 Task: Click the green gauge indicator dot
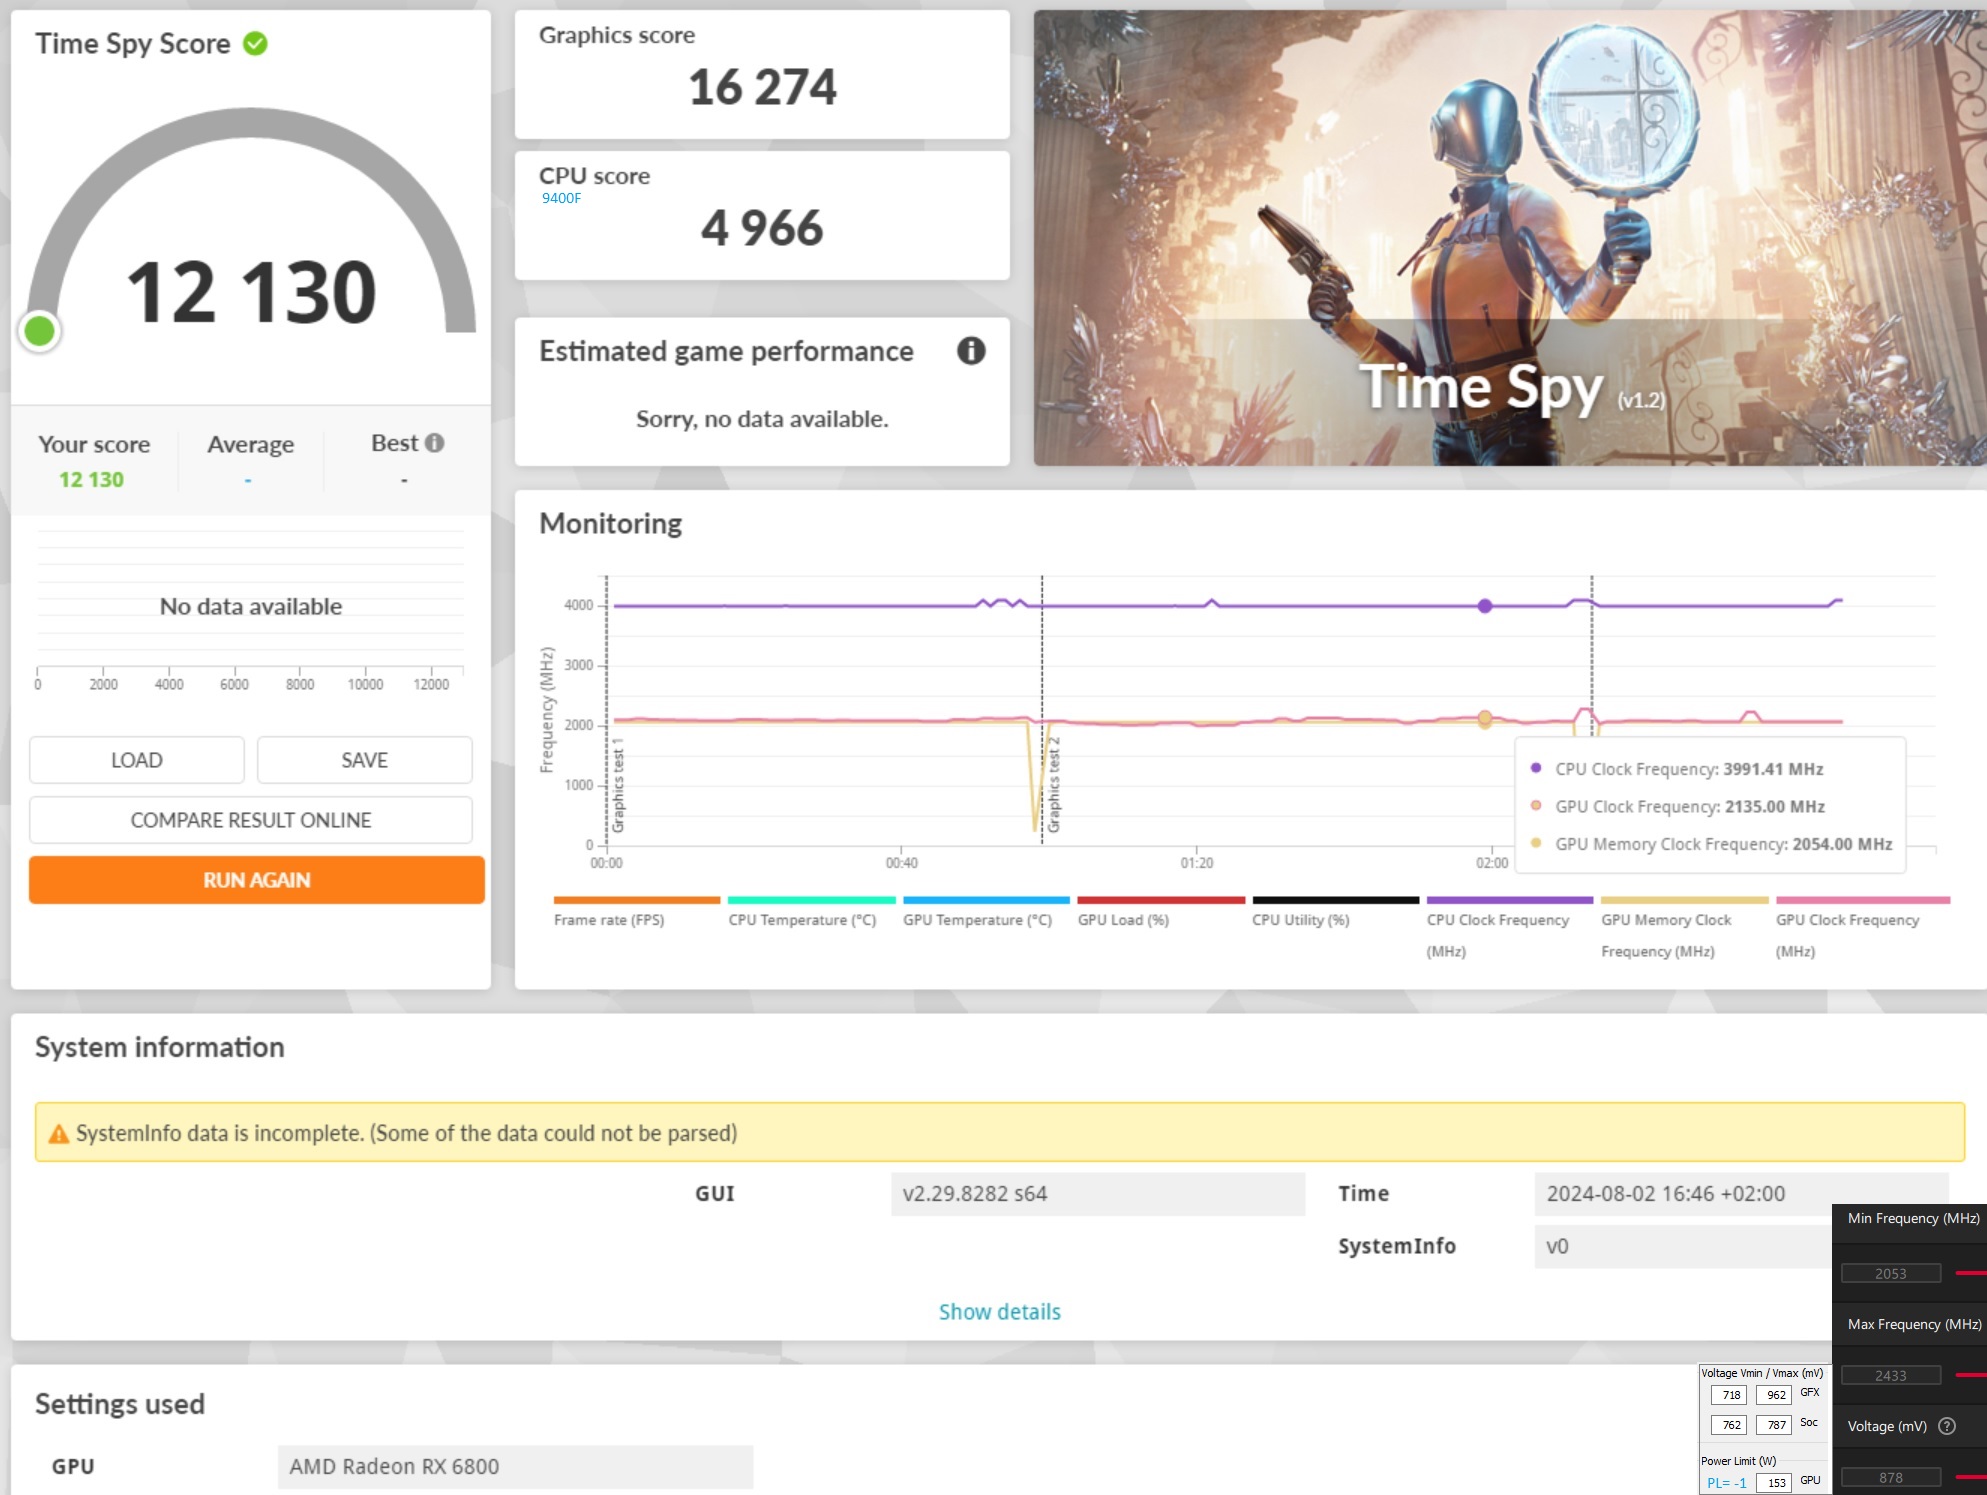pos(40,331)
